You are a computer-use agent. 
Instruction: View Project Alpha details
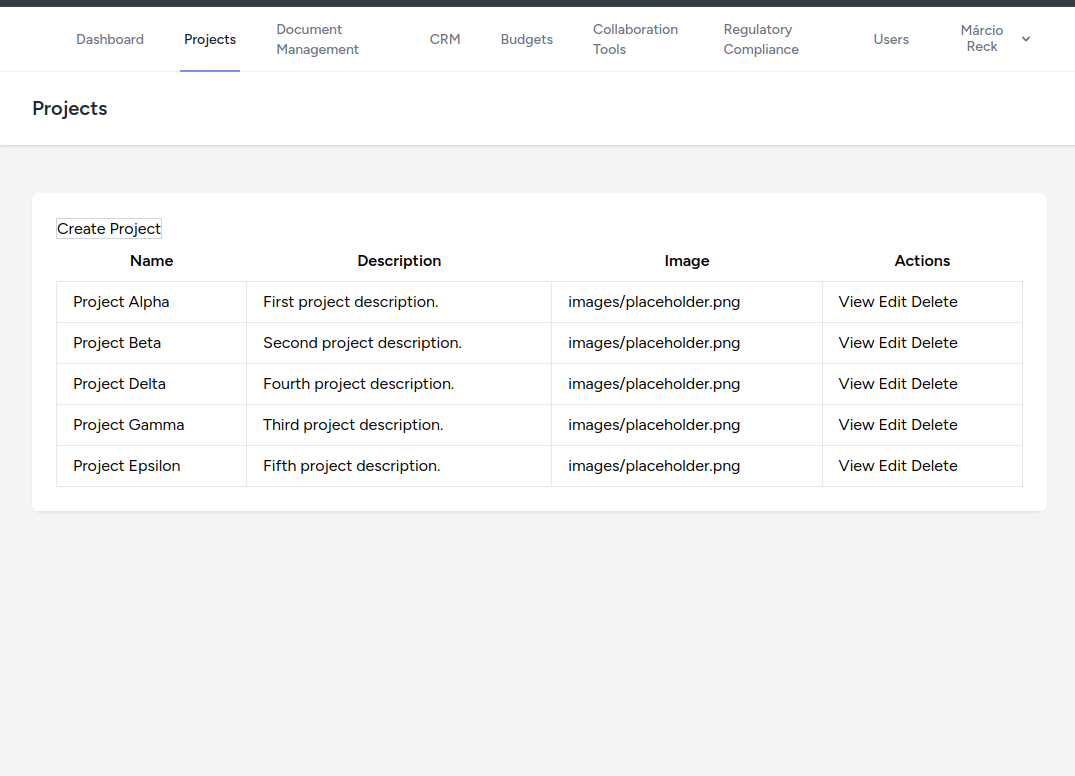856,302
